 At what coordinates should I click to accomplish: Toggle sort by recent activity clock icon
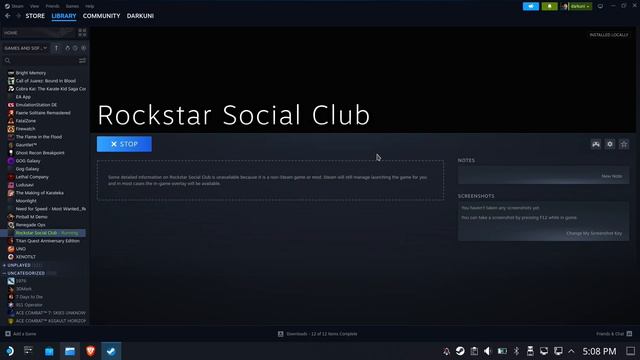point(75,48)
